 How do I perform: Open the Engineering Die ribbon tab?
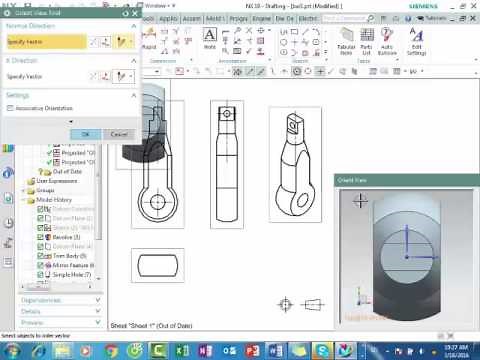(261, 19)
